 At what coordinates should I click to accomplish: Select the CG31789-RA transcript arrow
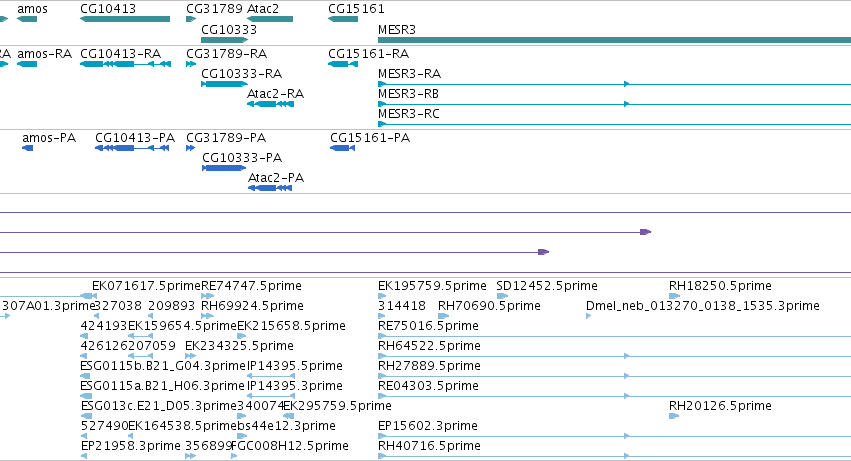pos(191,64)
